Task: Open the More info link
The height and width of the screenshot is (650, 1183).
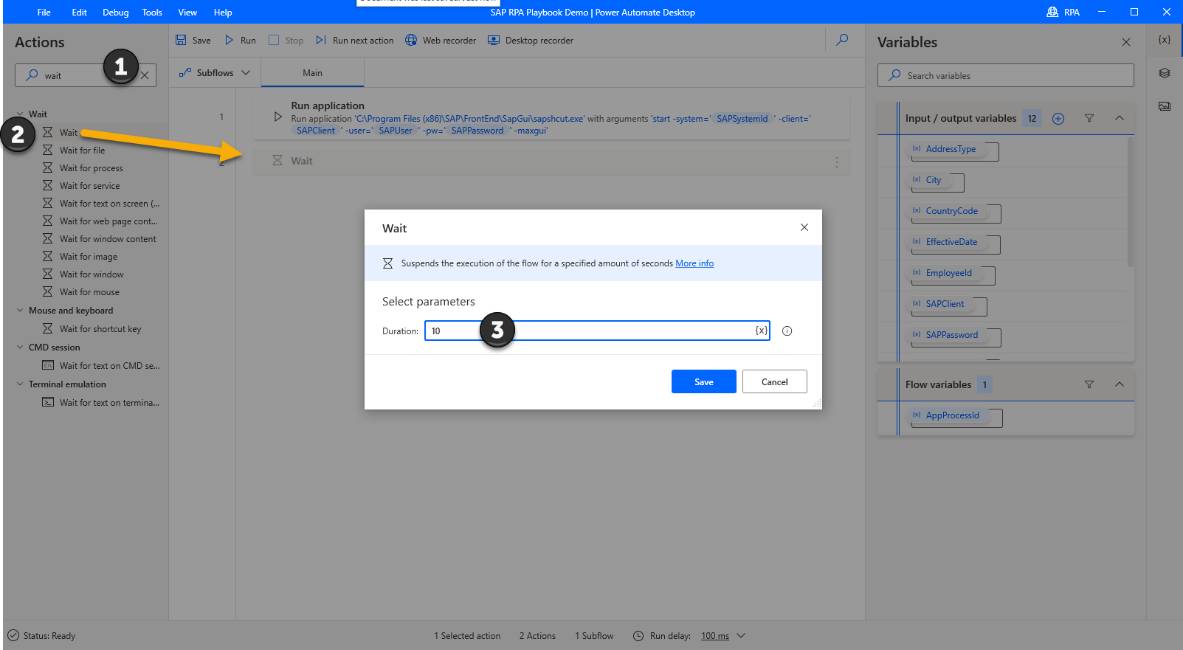Action: tap(694, 263)
